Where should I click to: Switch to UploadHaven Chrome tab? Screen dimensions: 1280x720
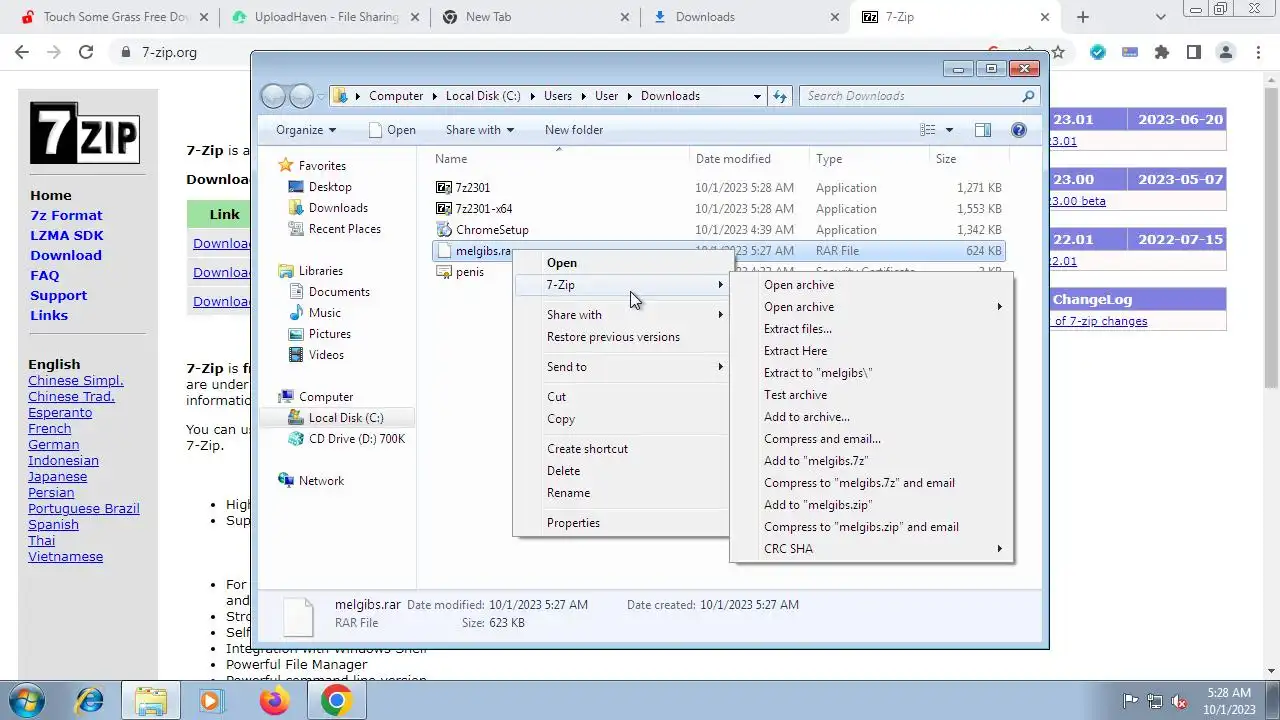click(324, 17)
